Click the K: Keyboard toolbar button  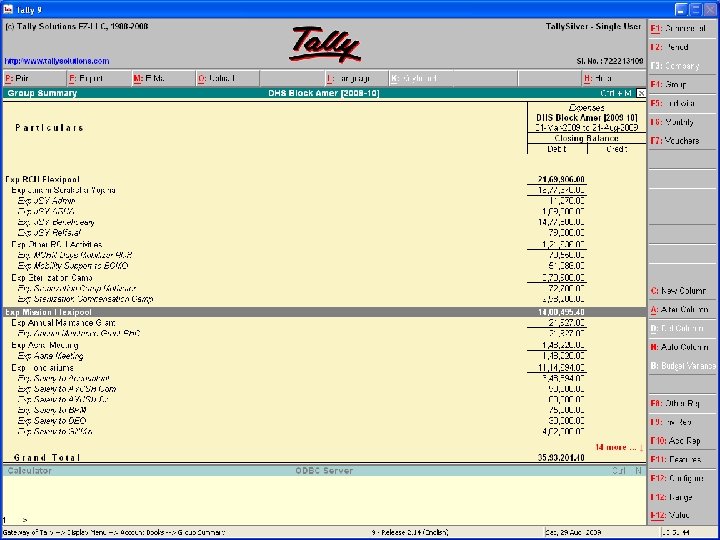click(x=420, y=79)
